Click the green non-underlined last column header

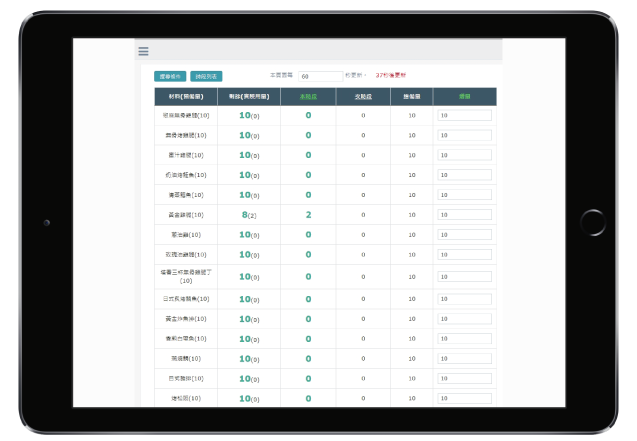(x=464, y=97)
